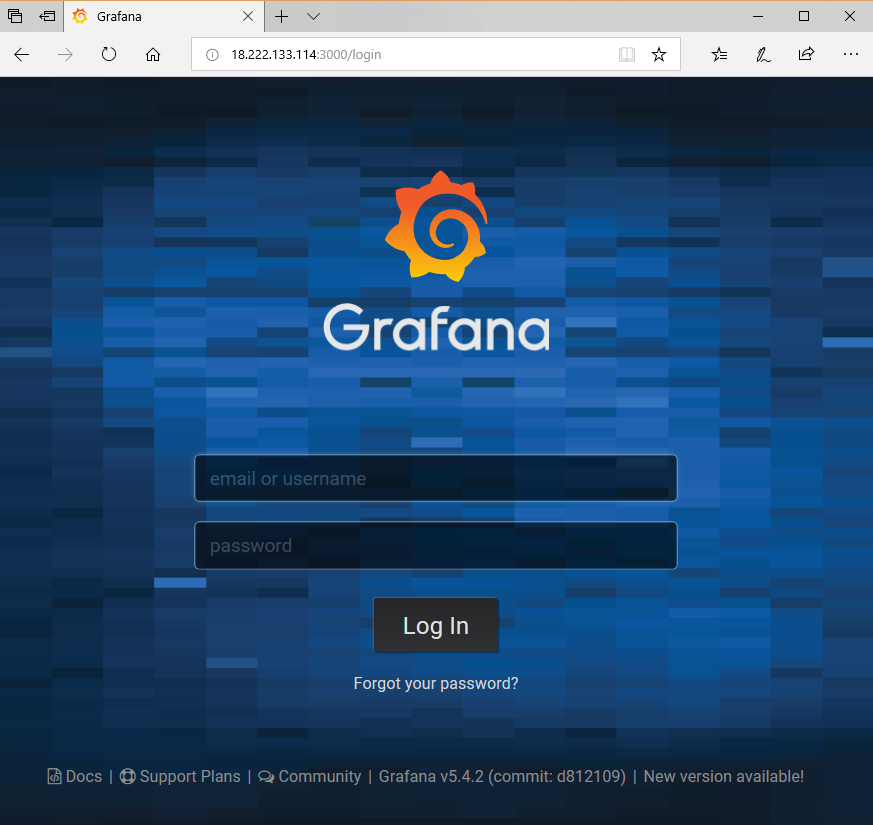Click the New version available link
Viewport: 873px width, 825px height.
coord(724,776)
